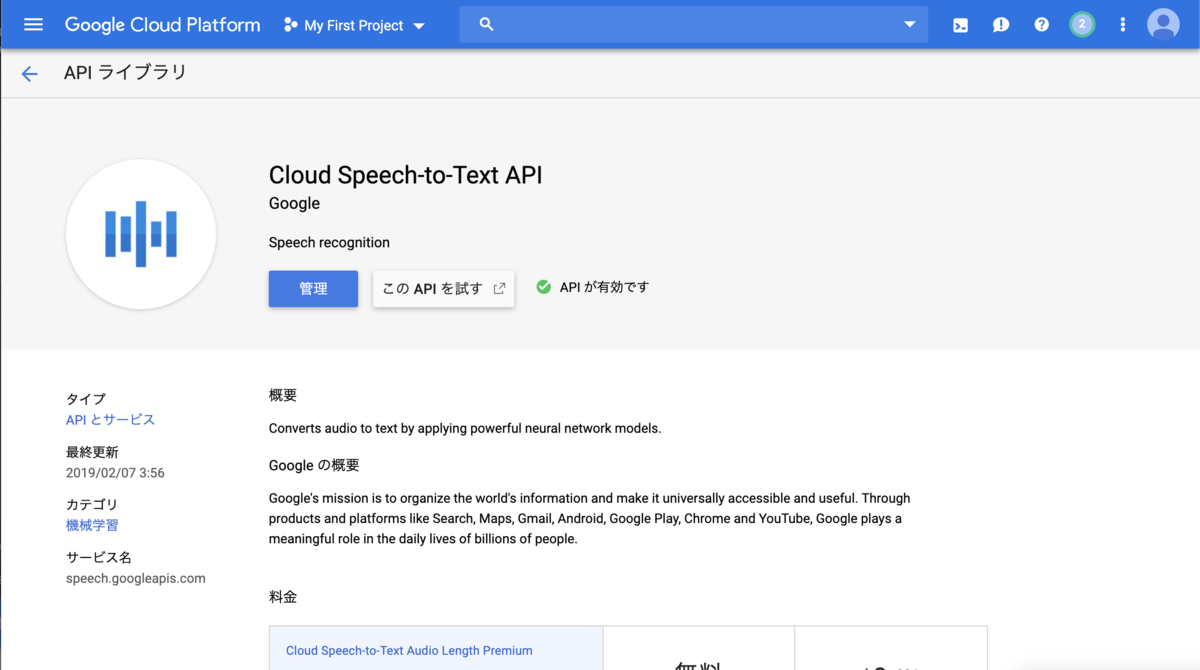Image resolution: width=1200 pixels, height=670 pixels.
Task: Focus the top search input field
Action: tap(693, 24)
